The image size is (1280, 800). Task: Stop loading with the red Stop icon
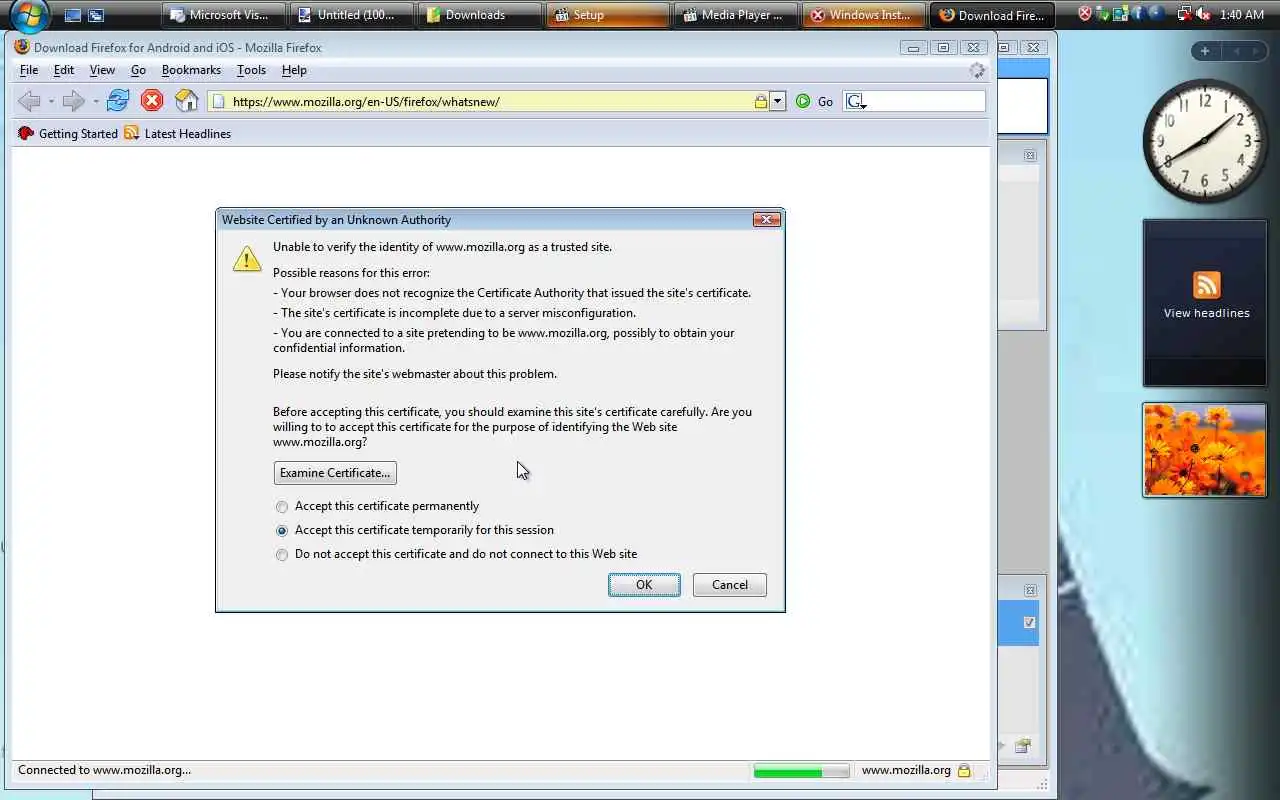152,100
